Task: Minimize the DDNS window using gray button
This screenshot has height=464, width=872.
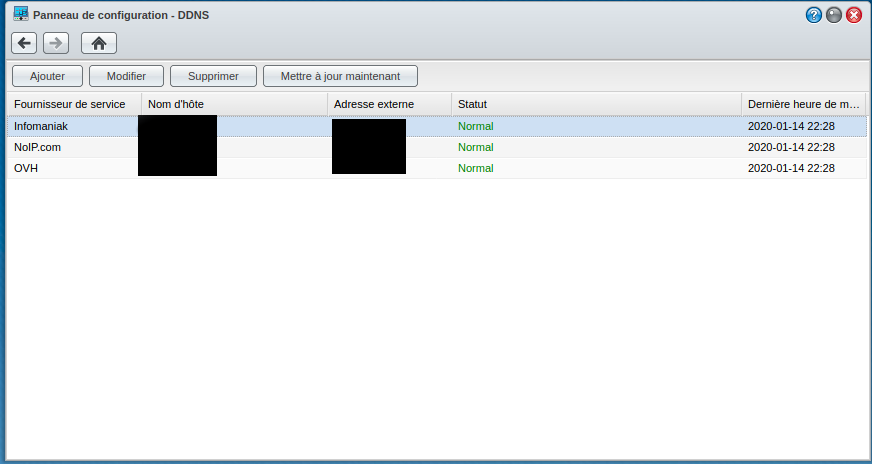Action: click(x=834, y=15)
